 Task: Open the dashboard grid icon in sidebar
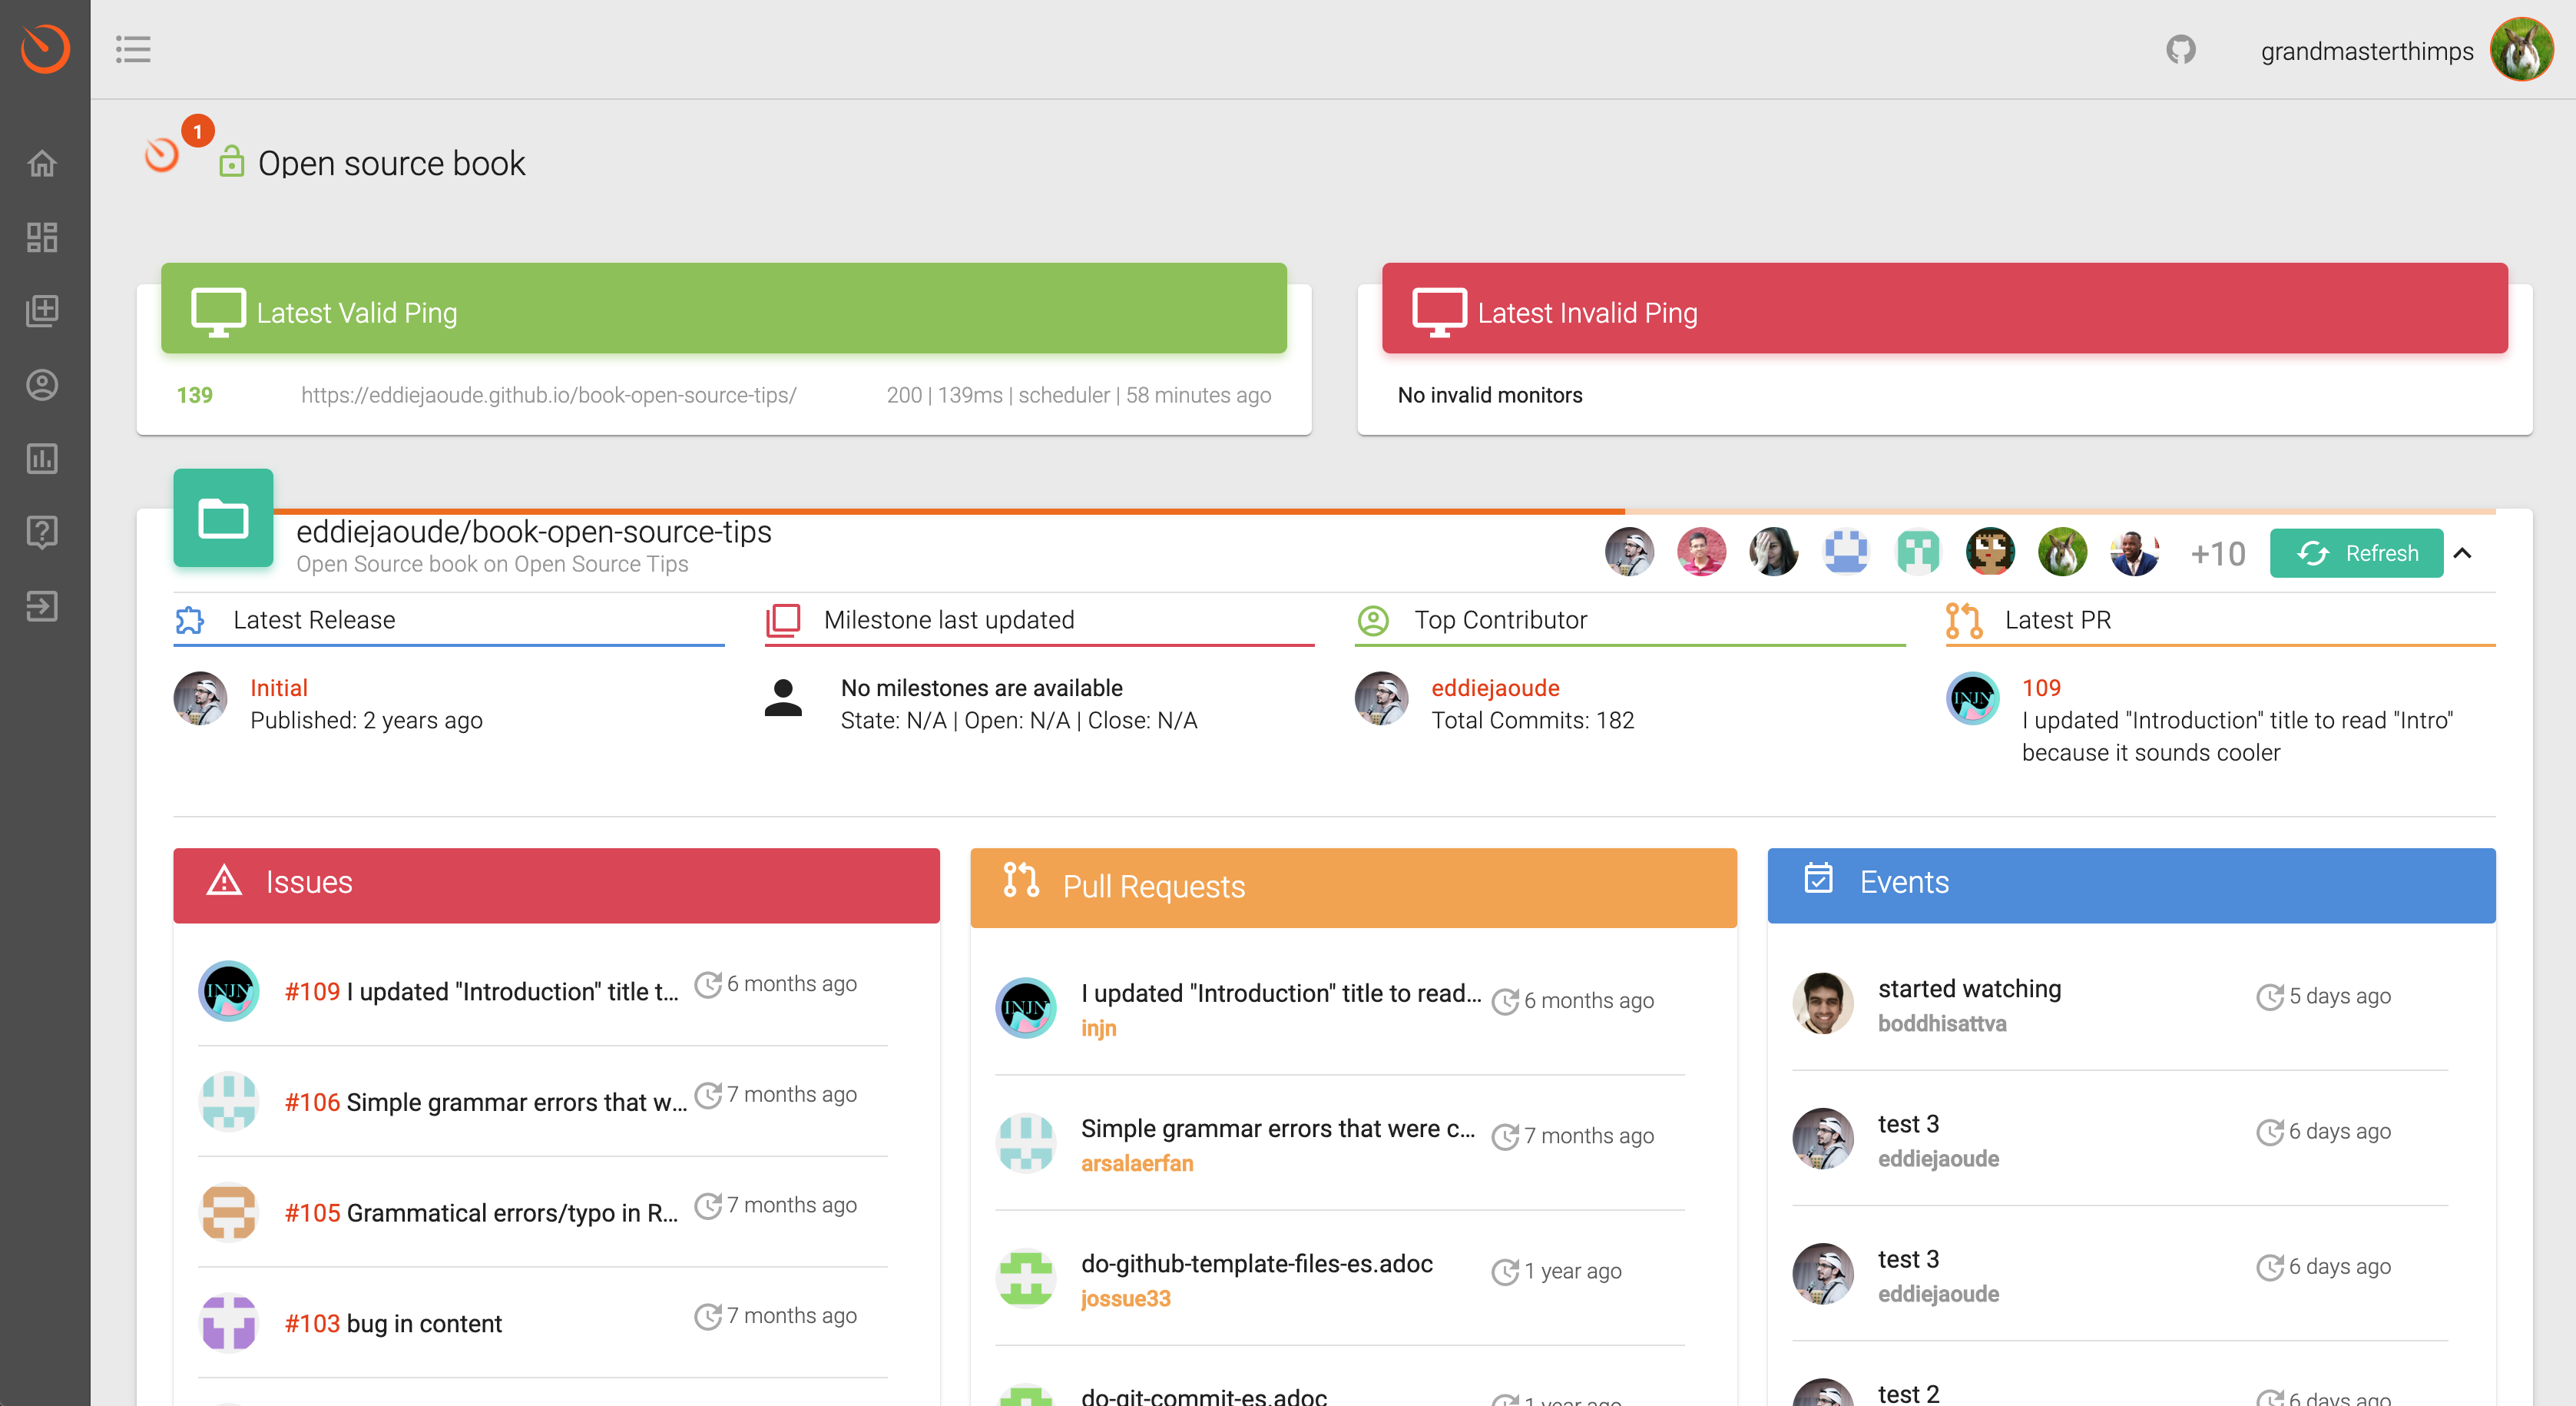point(43,237)
